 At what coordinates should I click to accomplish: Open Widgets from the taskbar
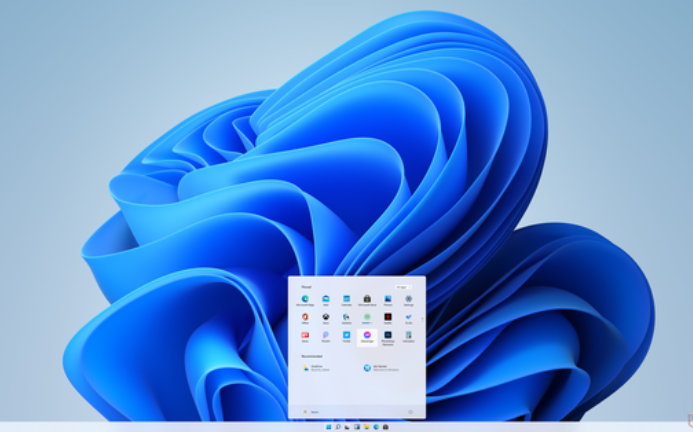coord(357,427)
